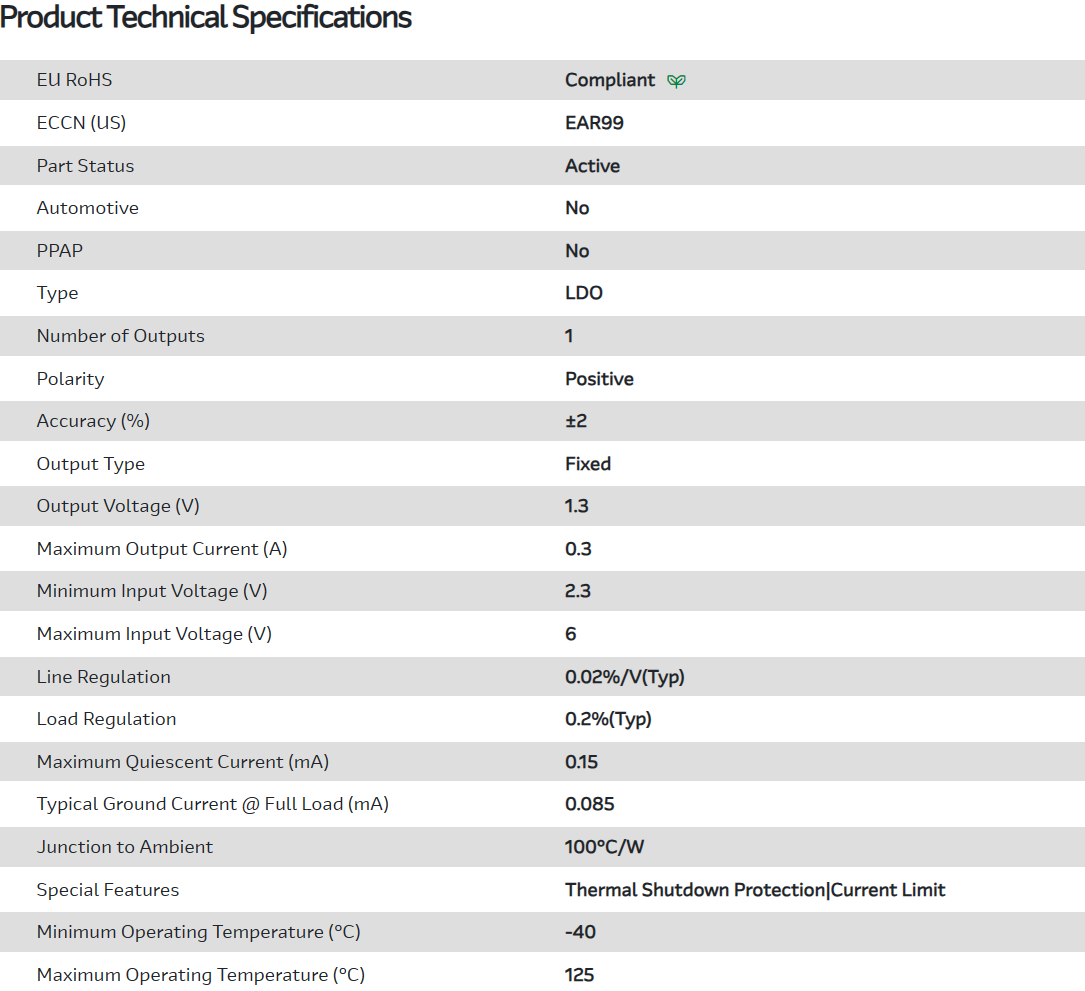
Task: Click the 0.085 ground current value
Action: click(590, 804)
